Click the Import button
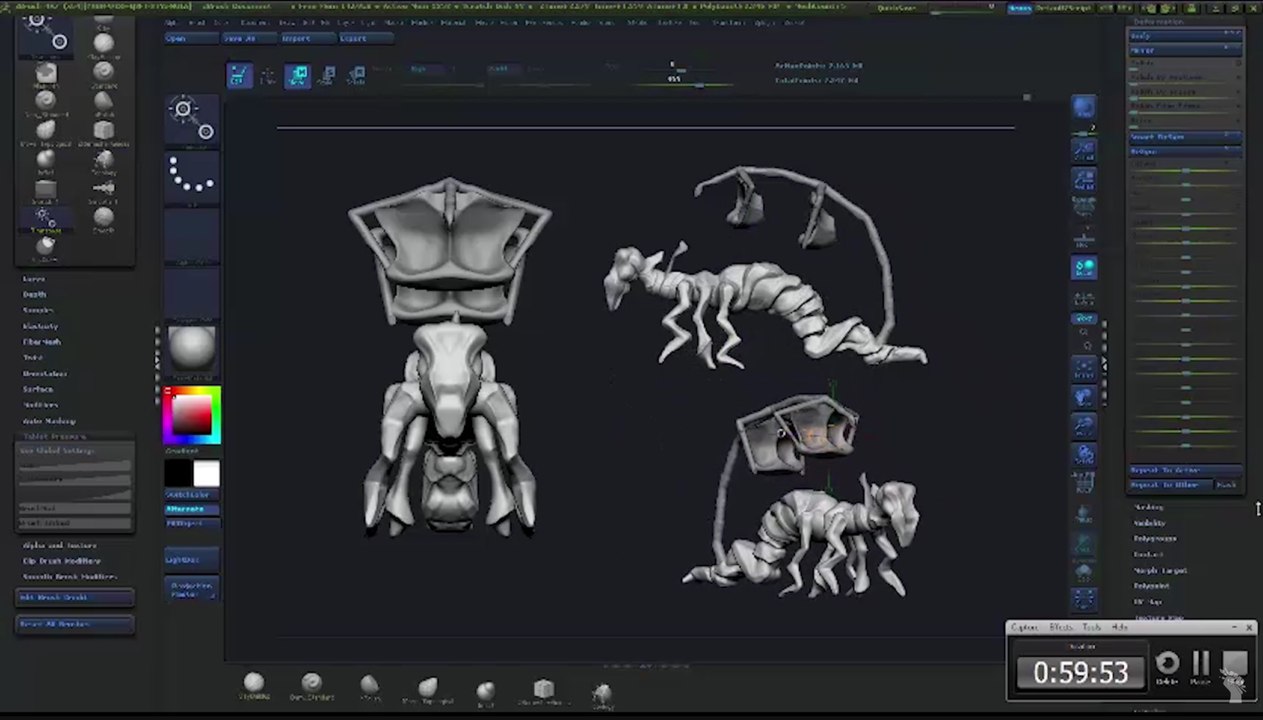 pyautogui.click(x=306, y=38)
